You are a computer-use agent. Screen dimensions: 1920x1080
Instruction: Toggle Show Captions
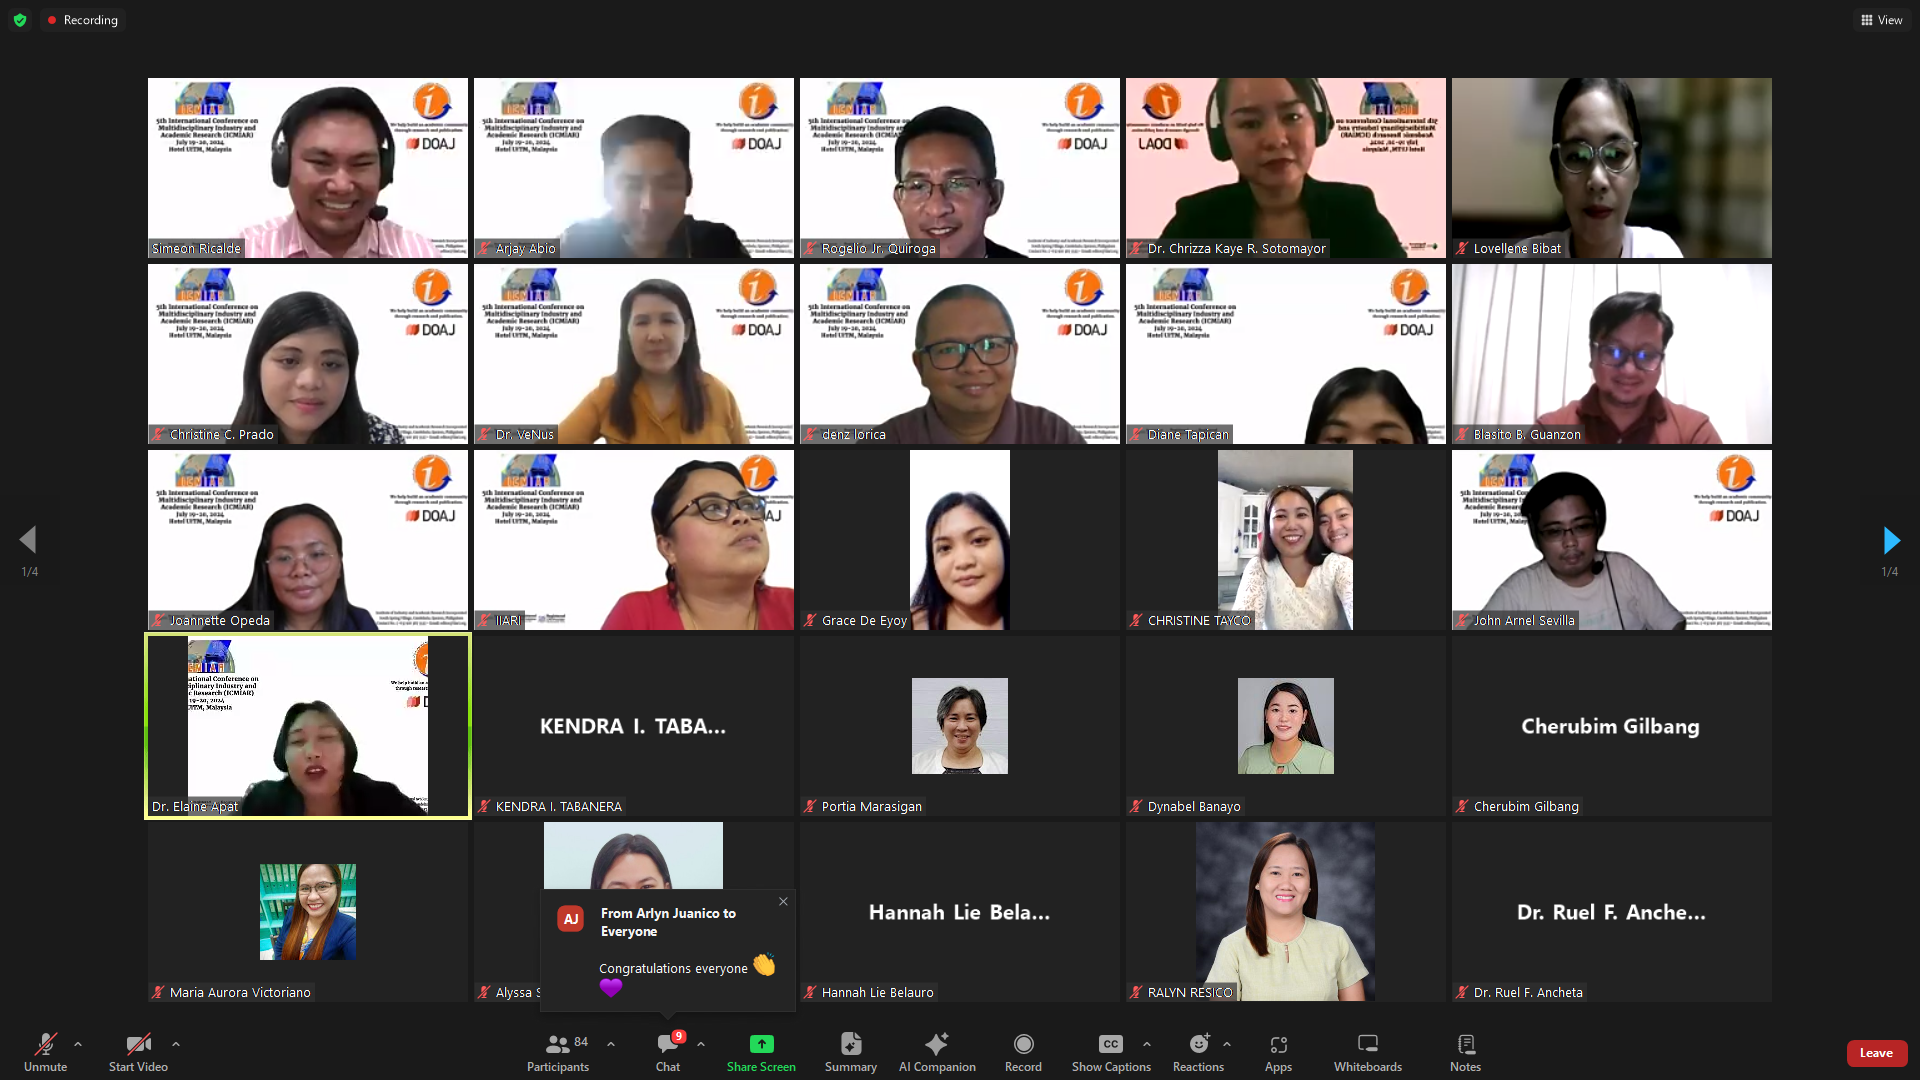point(1110,1052)
